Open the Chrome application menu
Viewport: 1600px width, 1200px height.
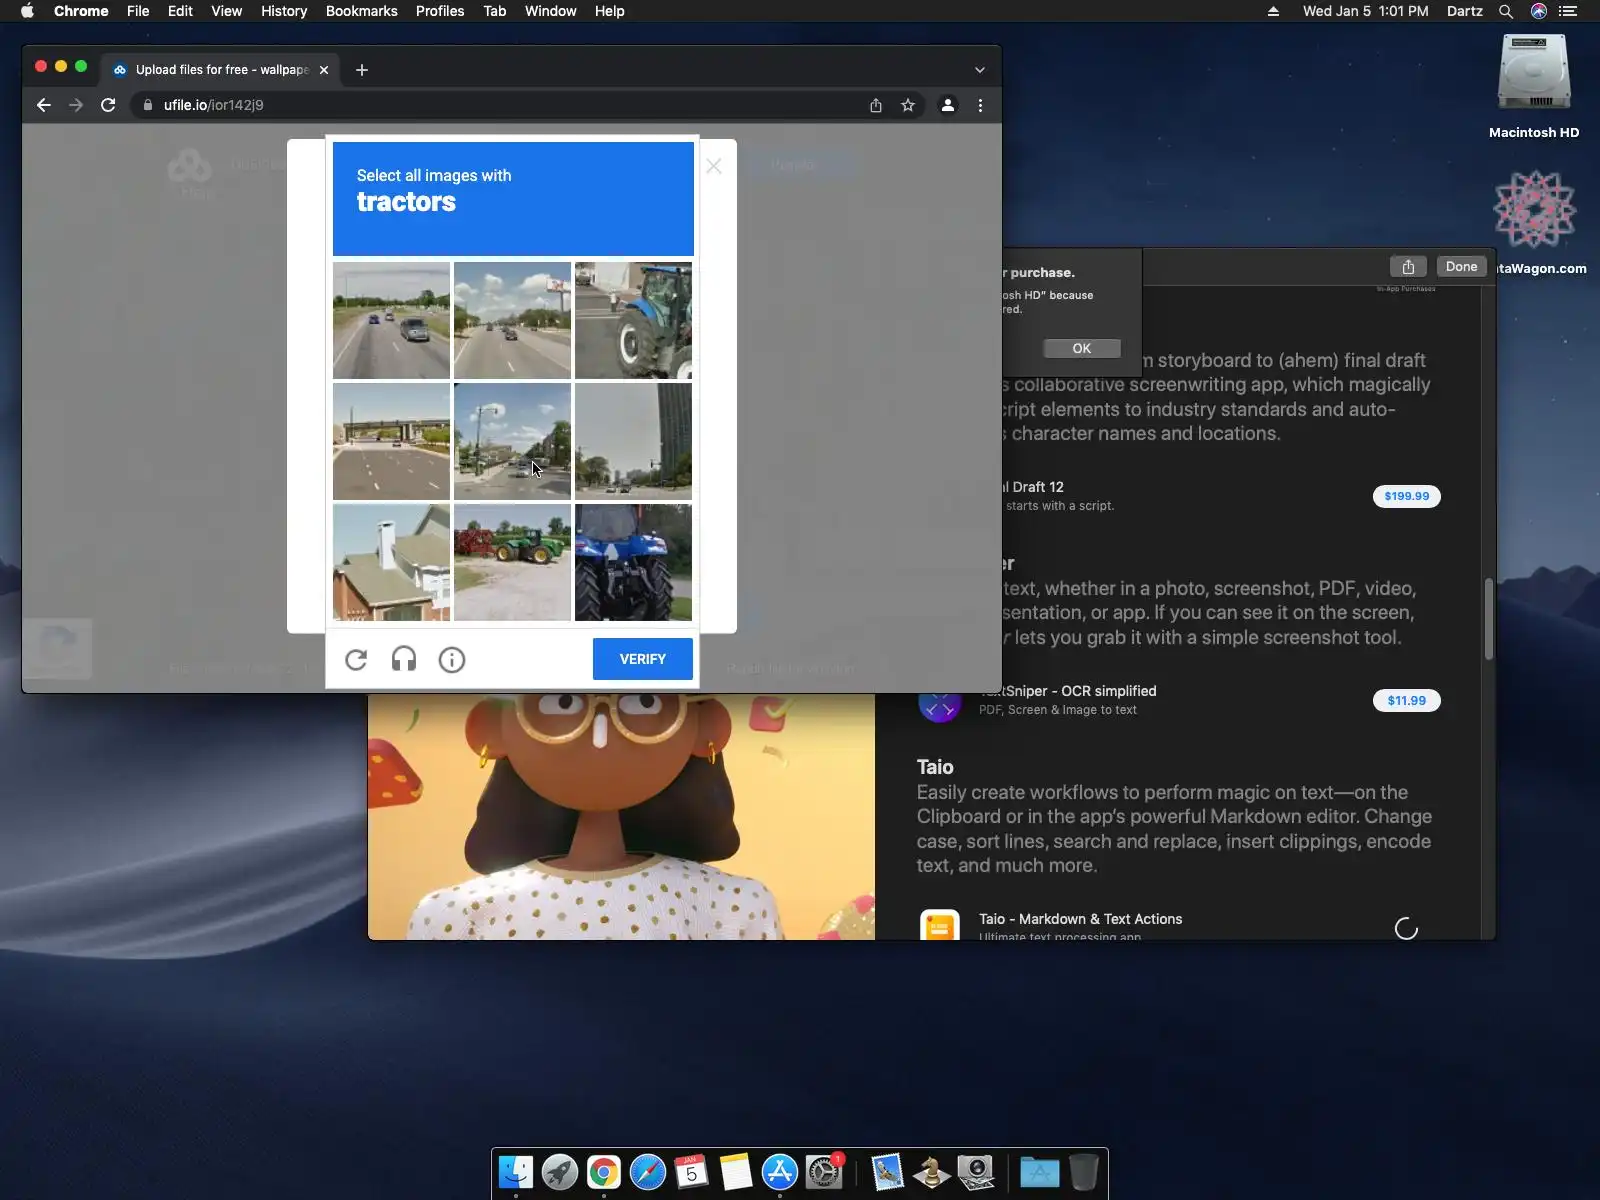81,11
